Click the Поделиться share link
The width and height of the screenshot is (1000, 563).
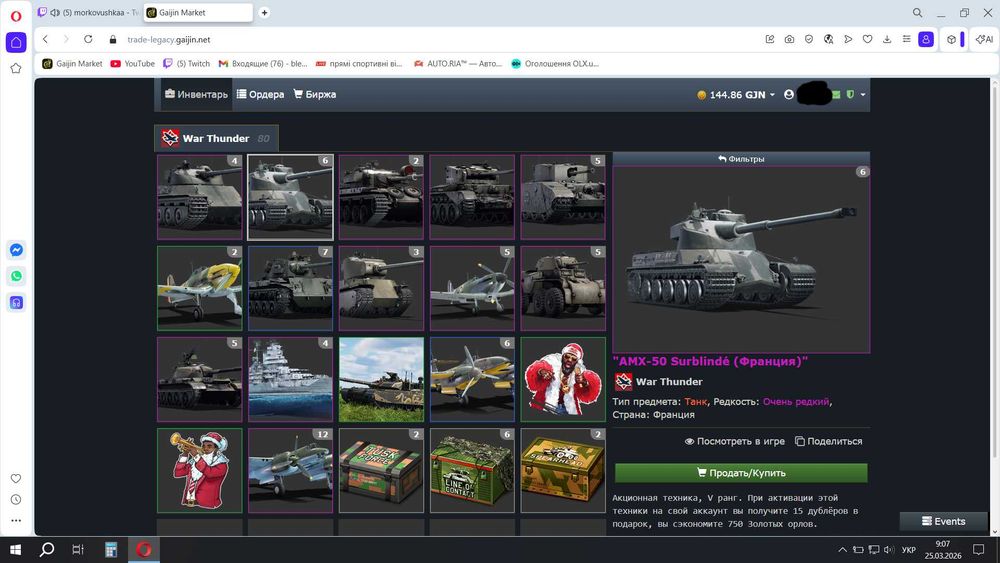[x=828, y=441]
